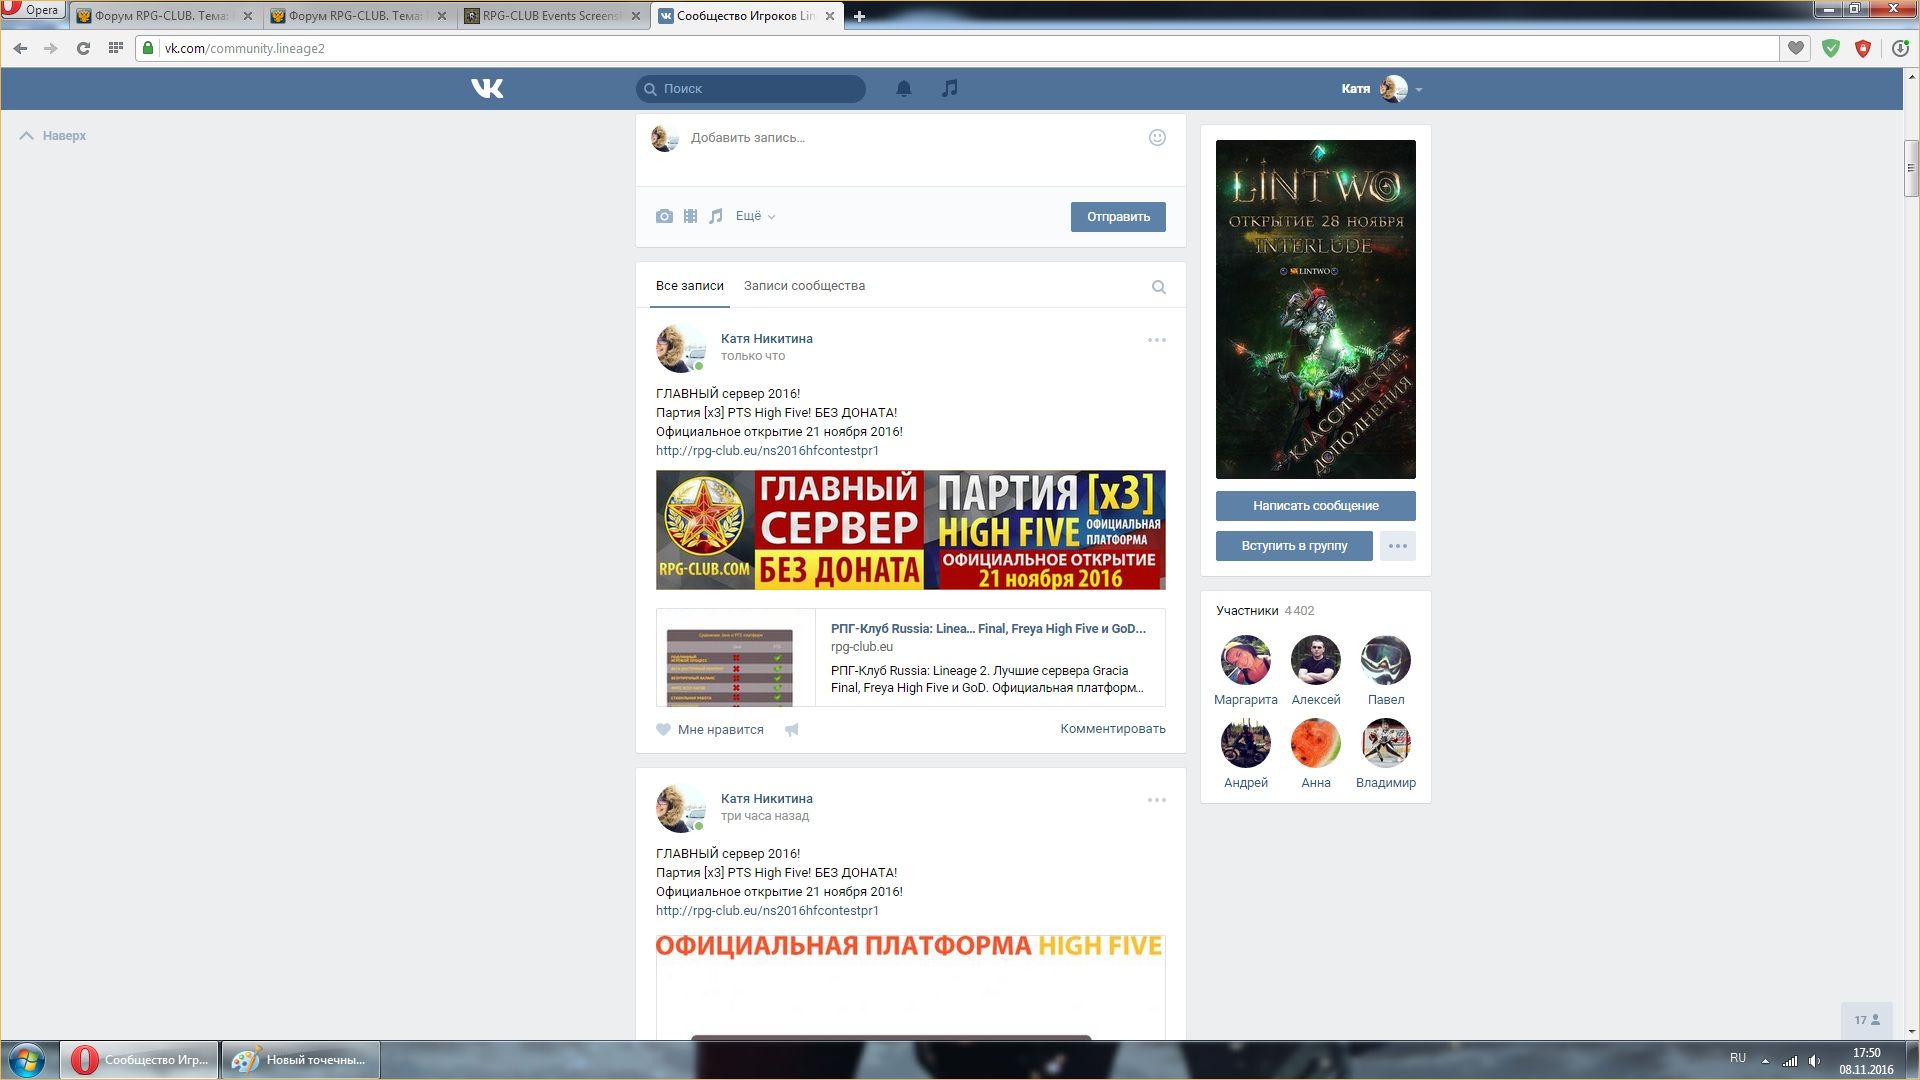Viewport: 1920px width, 1080px height.
Task: Open rpg-club.eu link in first post
Action: 767,451
